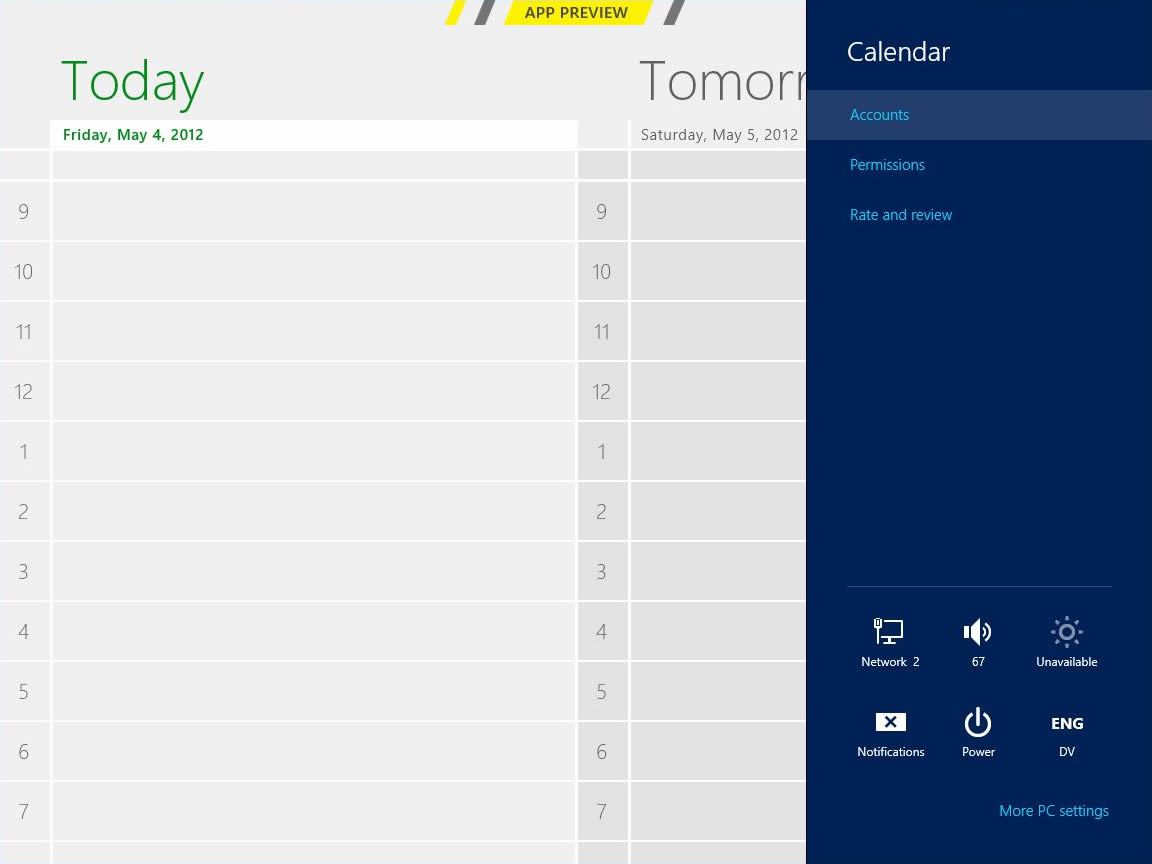Click the volume speaker icon
Screen dimensions: 1152x864
click(x=977, y=632)
